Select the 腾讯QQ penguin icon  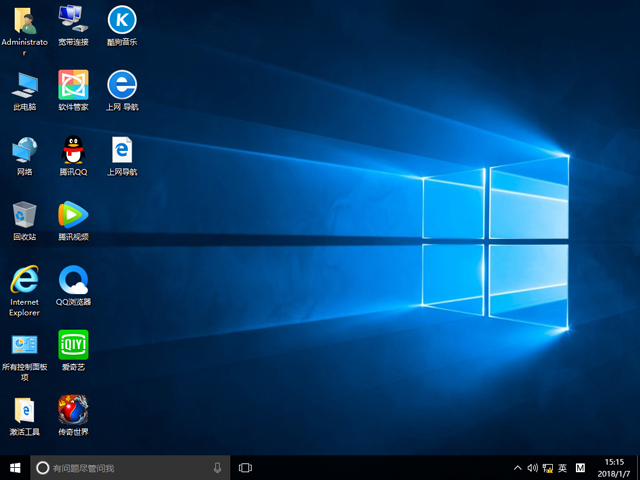[73, 150]
